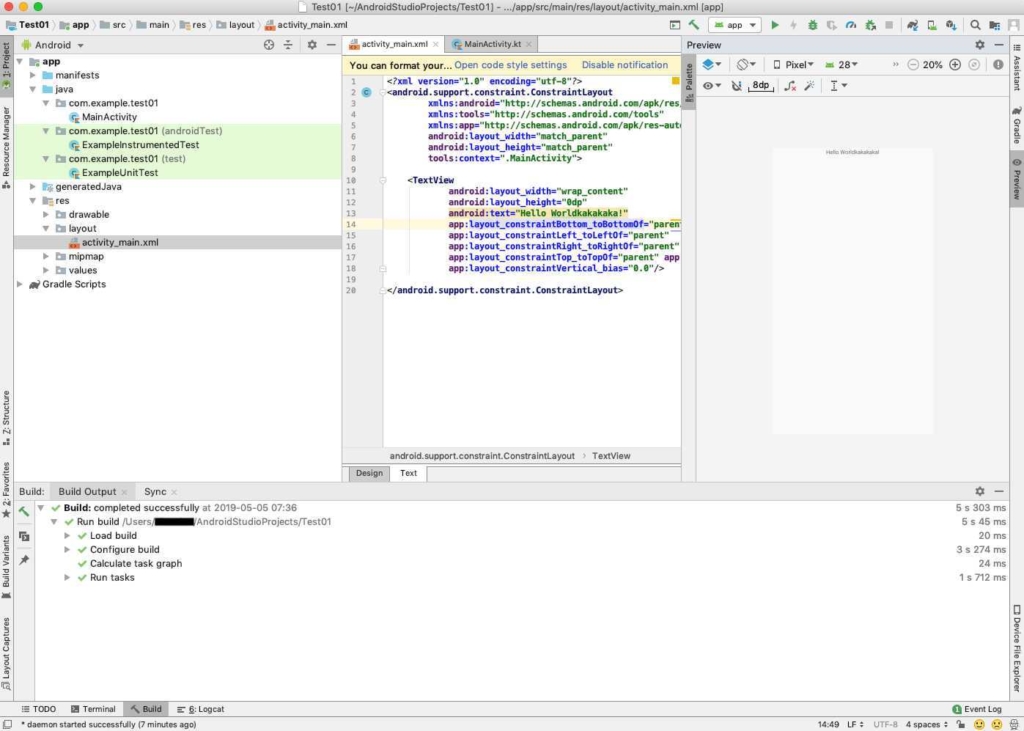Run the app with the green play button
1024x731 pixels.
775,25
